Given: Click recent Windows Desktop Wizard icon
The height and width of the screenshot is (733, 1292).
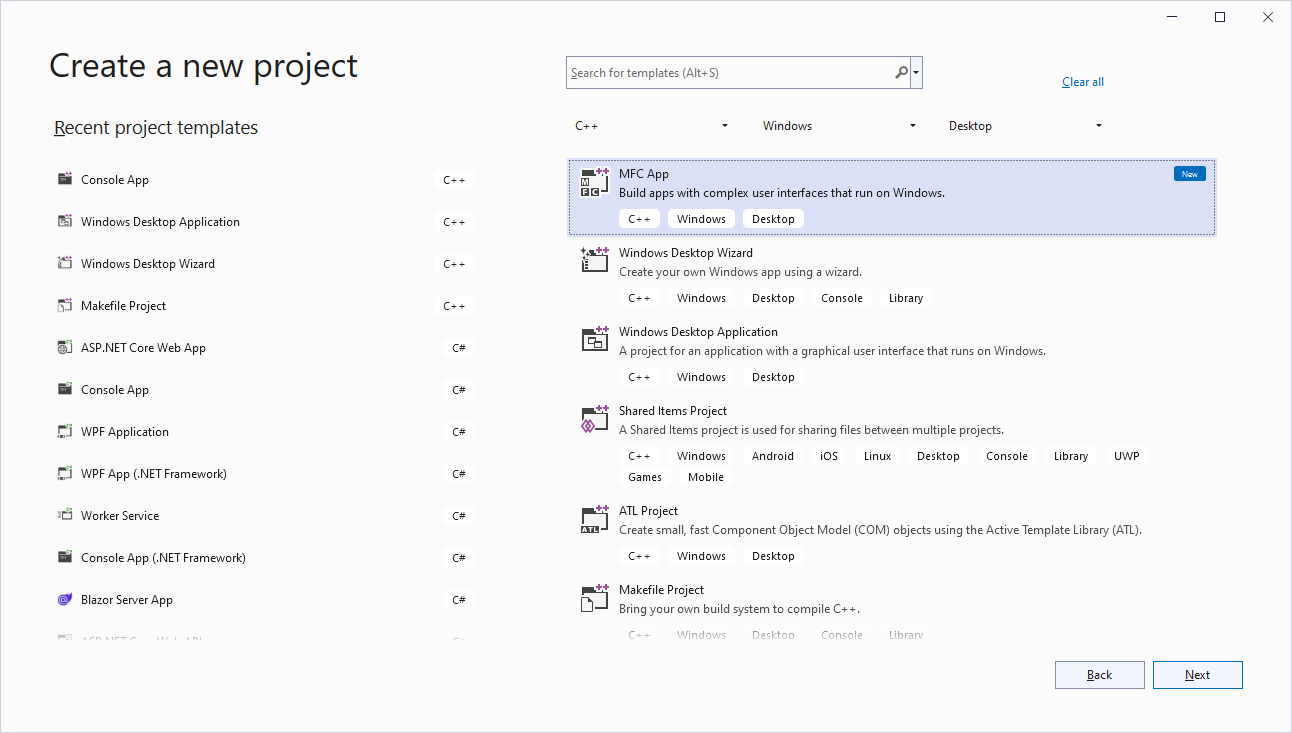Looking at the screenshot, I should pyautogui.click(x=65, y=264).
